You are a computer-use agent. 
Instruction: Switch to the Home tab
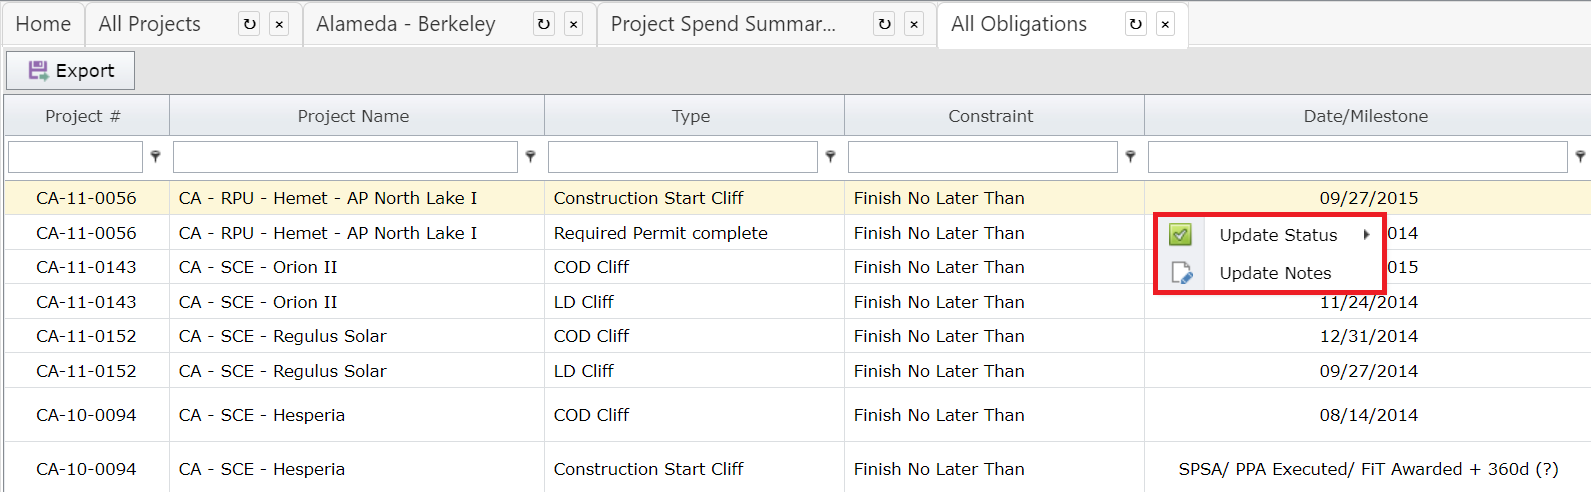[x=43, y=24]
